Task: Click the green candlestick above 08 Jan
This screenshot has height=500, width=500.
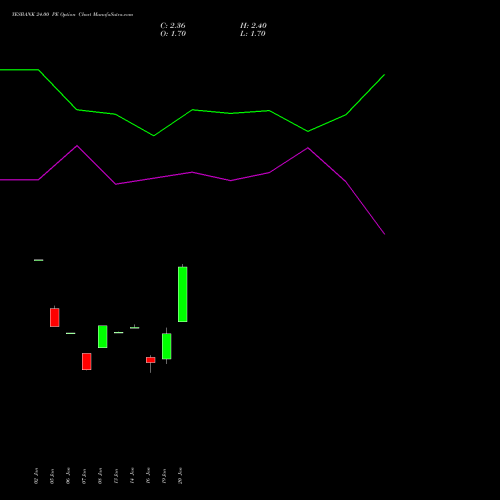Action: coord(103,336)
